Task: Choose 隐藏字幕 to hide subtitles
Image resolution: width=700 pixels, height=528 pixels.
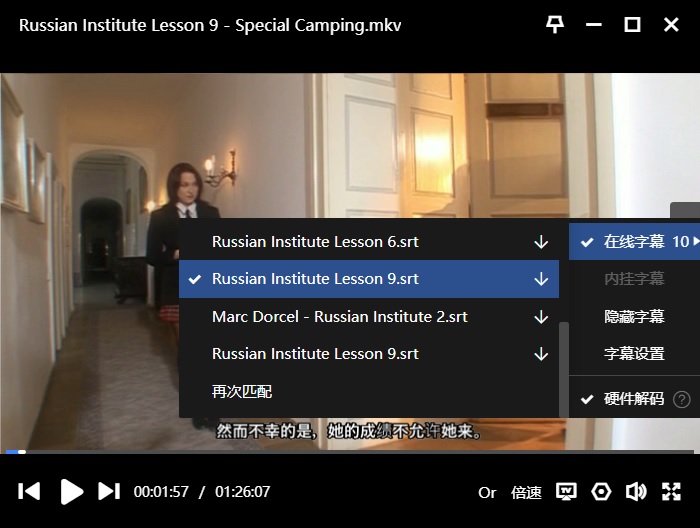Action: pyautogui.click(x=634, y=316)
